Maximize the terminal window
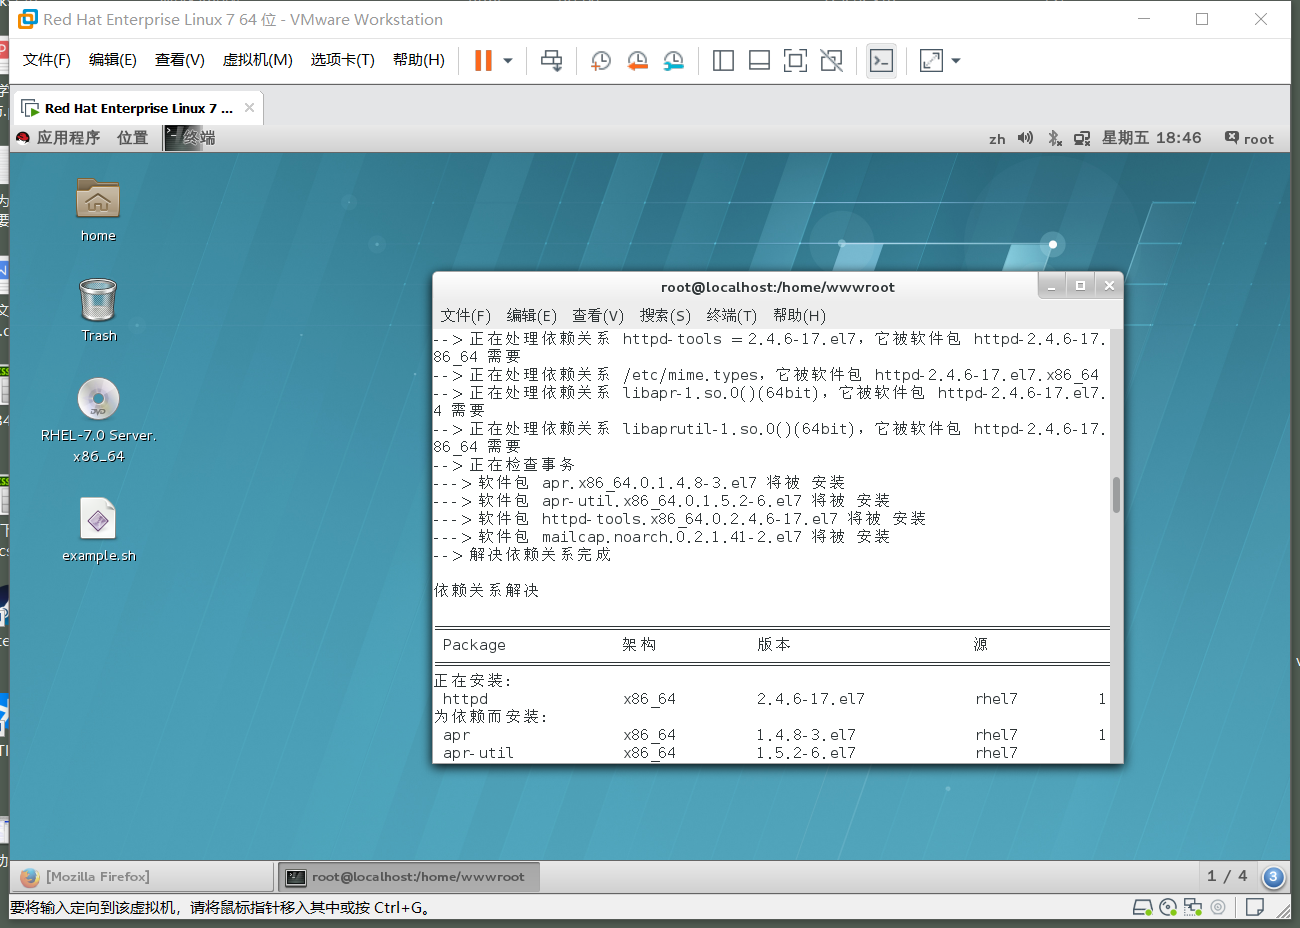1300x928 pixels. click(1080, 286)
